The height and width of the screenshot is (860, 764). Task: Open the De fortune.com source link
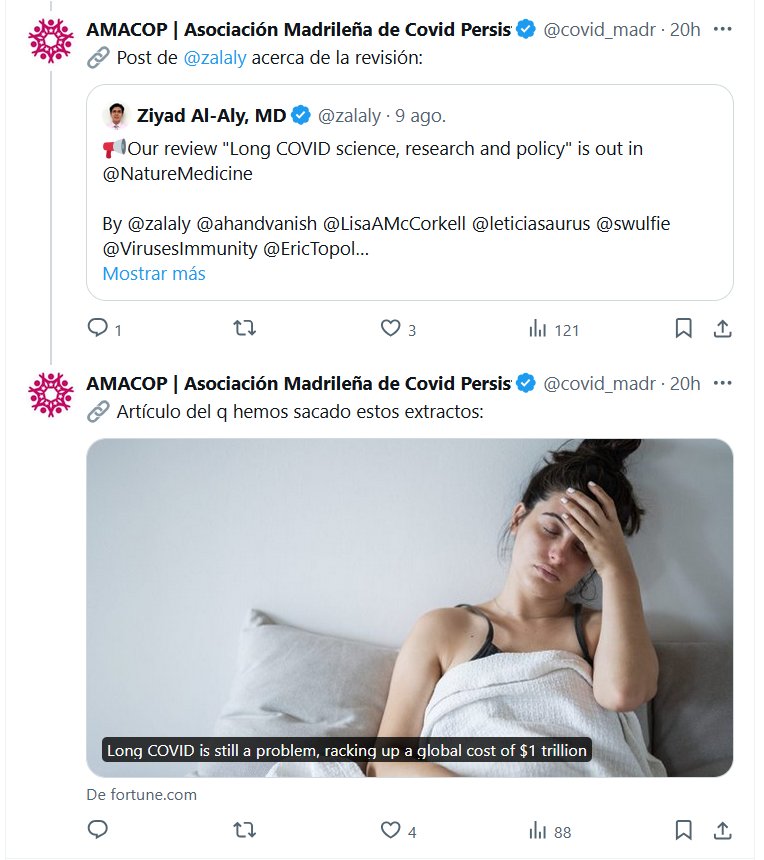click(142, 795)
